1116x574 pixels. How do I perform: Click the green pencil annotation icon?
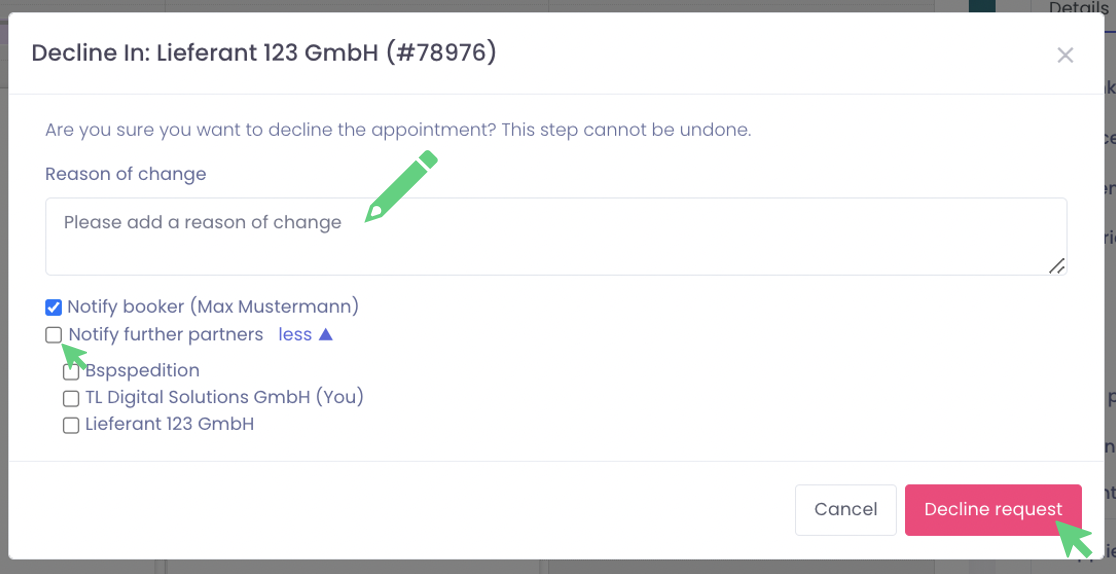tap(401, 186)
